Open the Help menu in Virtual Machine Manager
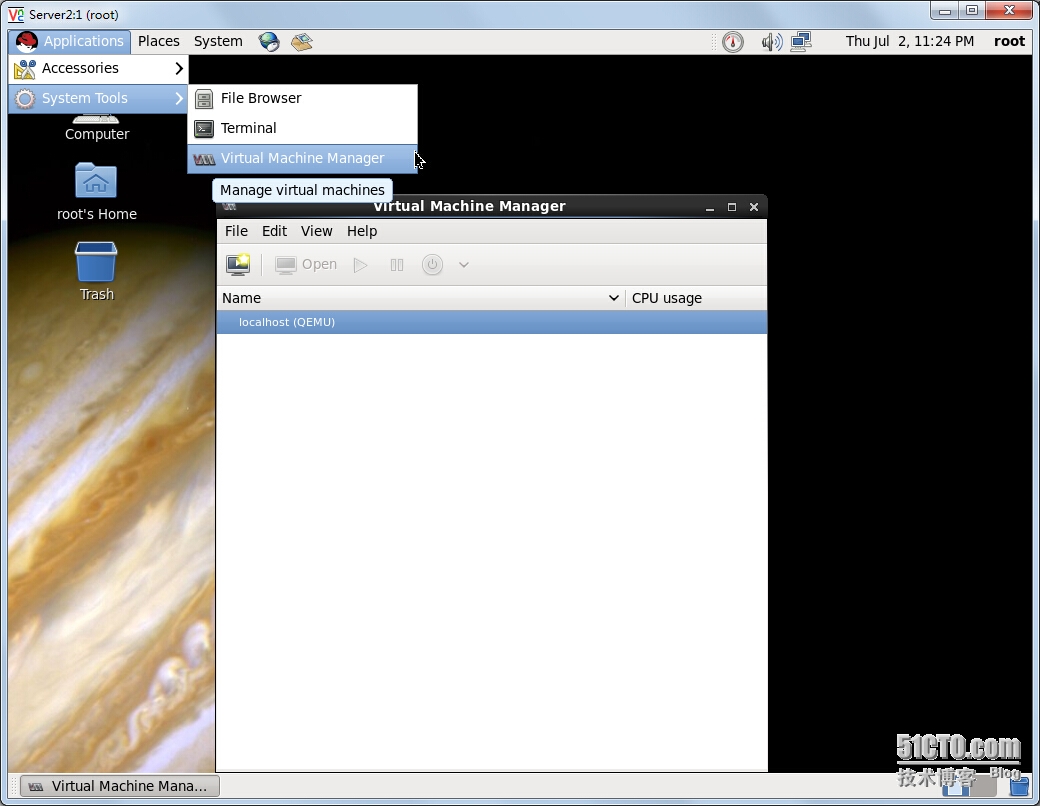This screenshot has width=1040, height=806. pyautogui.click(x=361, y=231)
